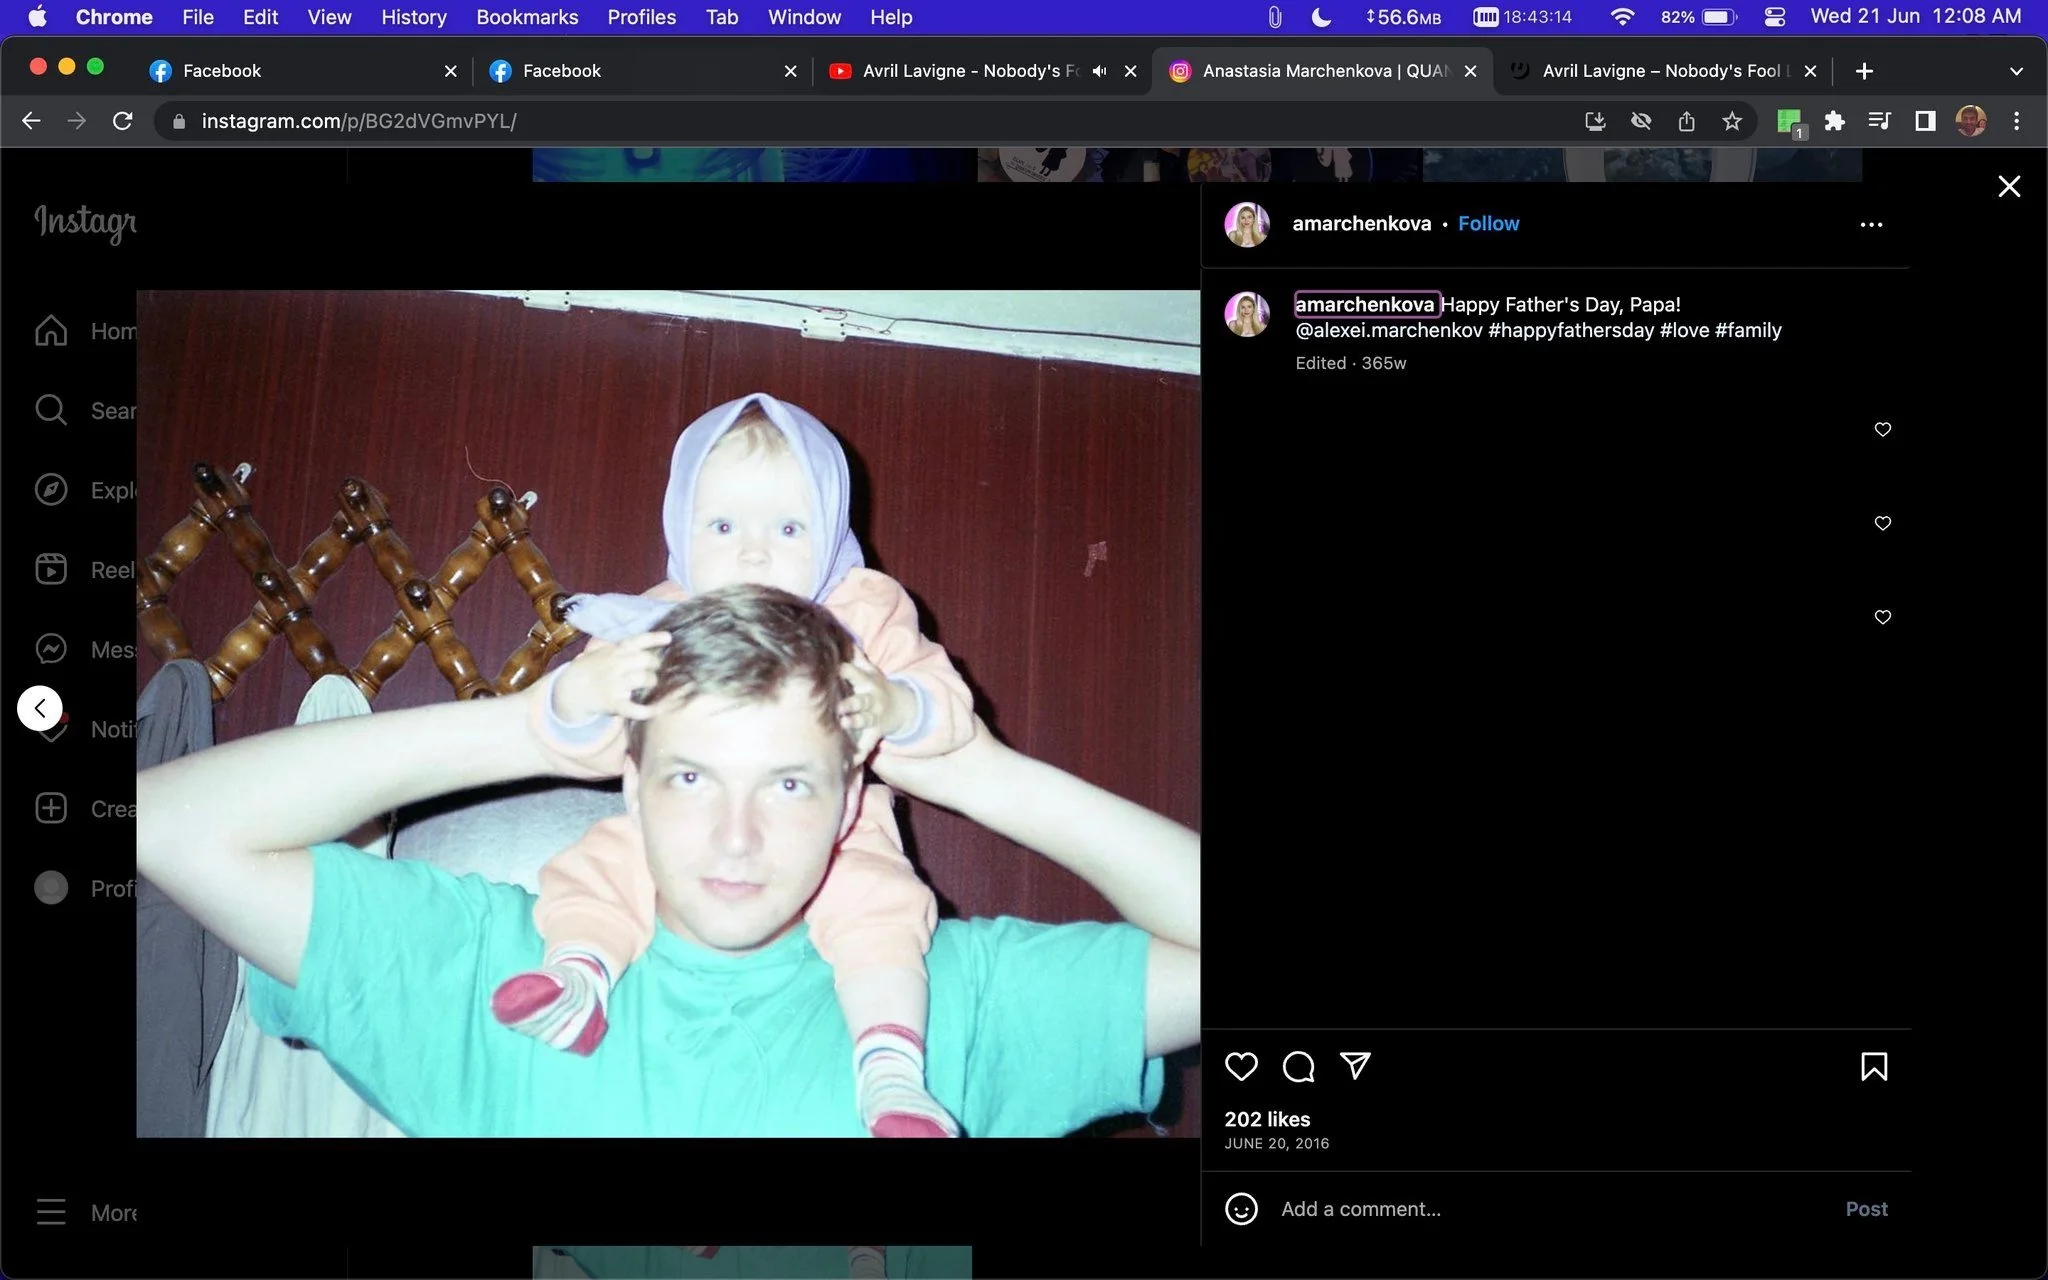The width and height of the screenshot is (2048, 1280).
Task: Click the Add a comment field
Action: tap(1555, 1209)
